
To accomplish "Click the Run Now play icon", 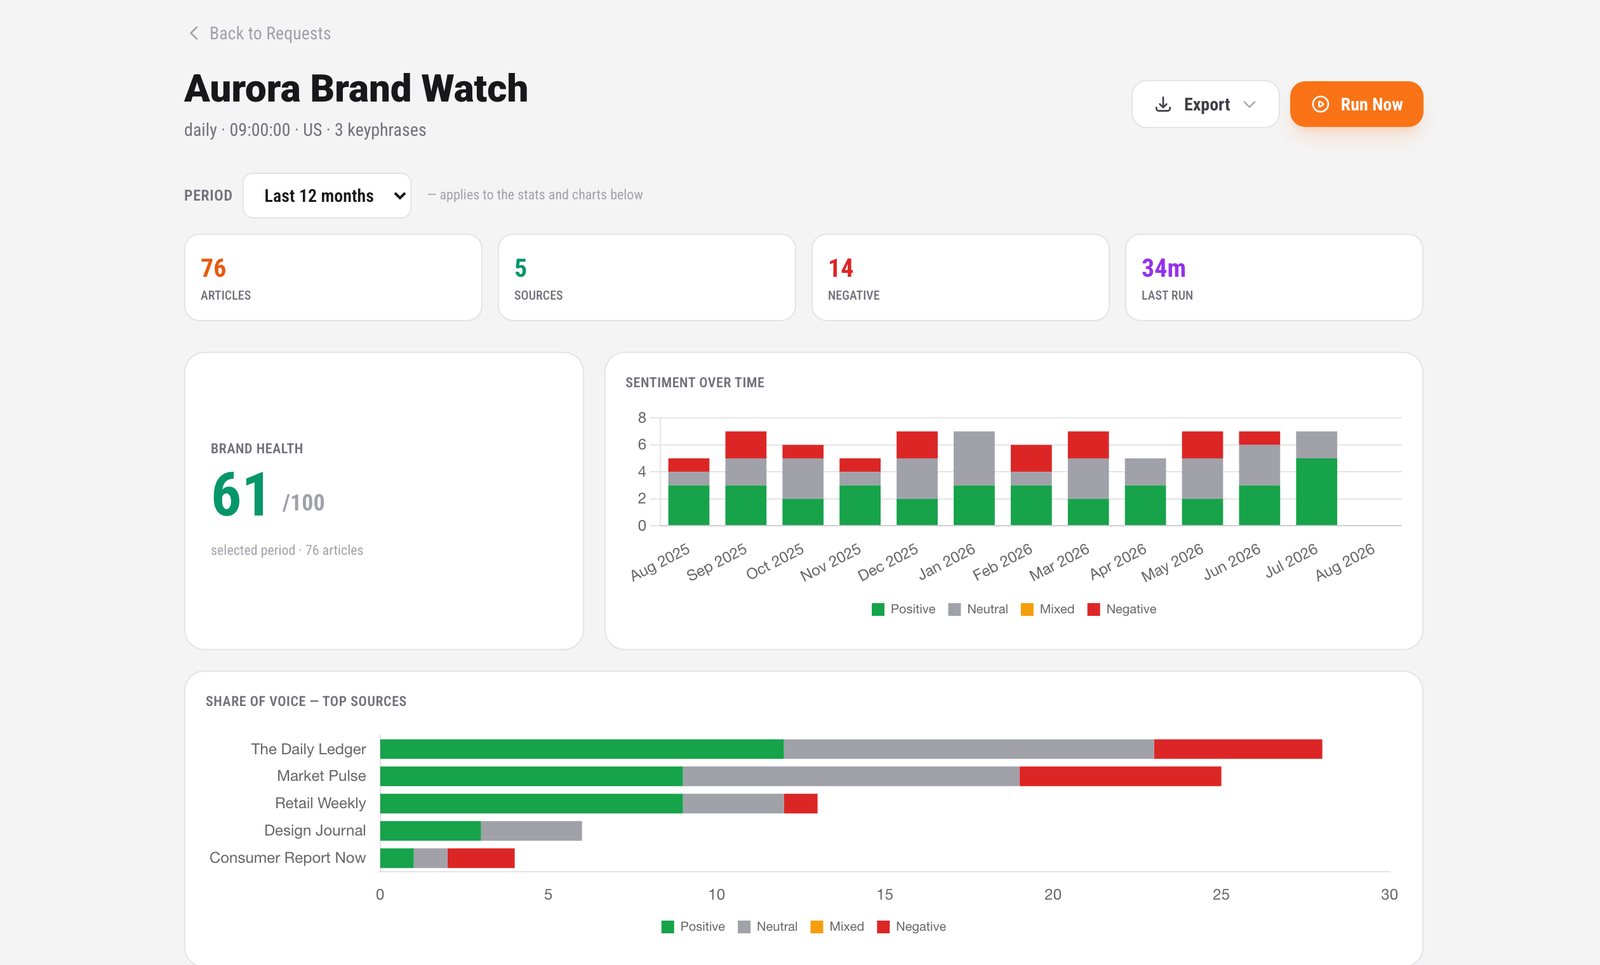I will point(1320,104).
